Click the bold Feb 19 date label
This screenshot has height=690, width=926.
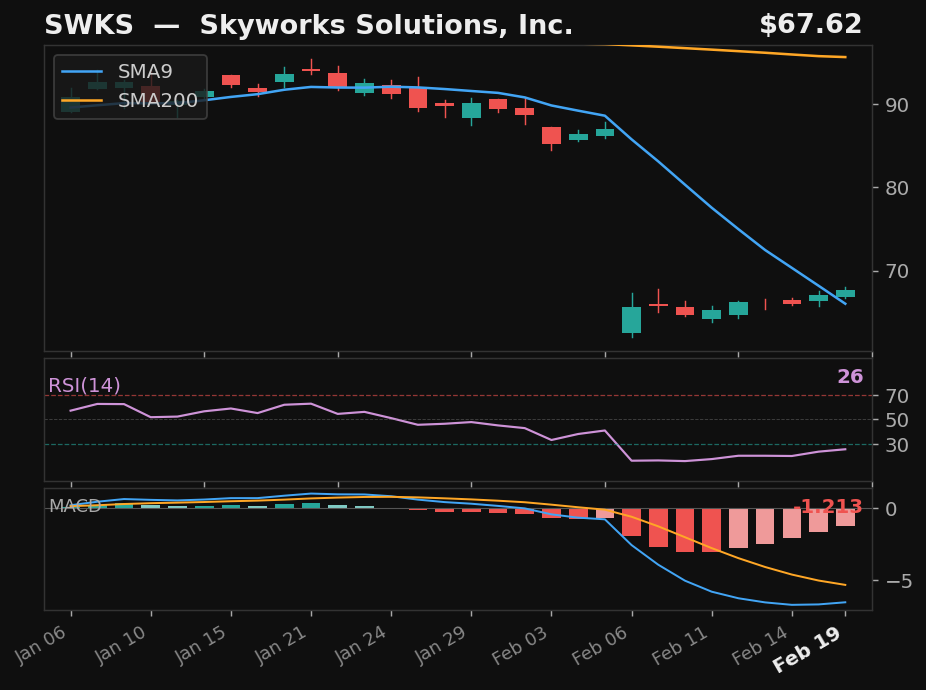[807, 650]
